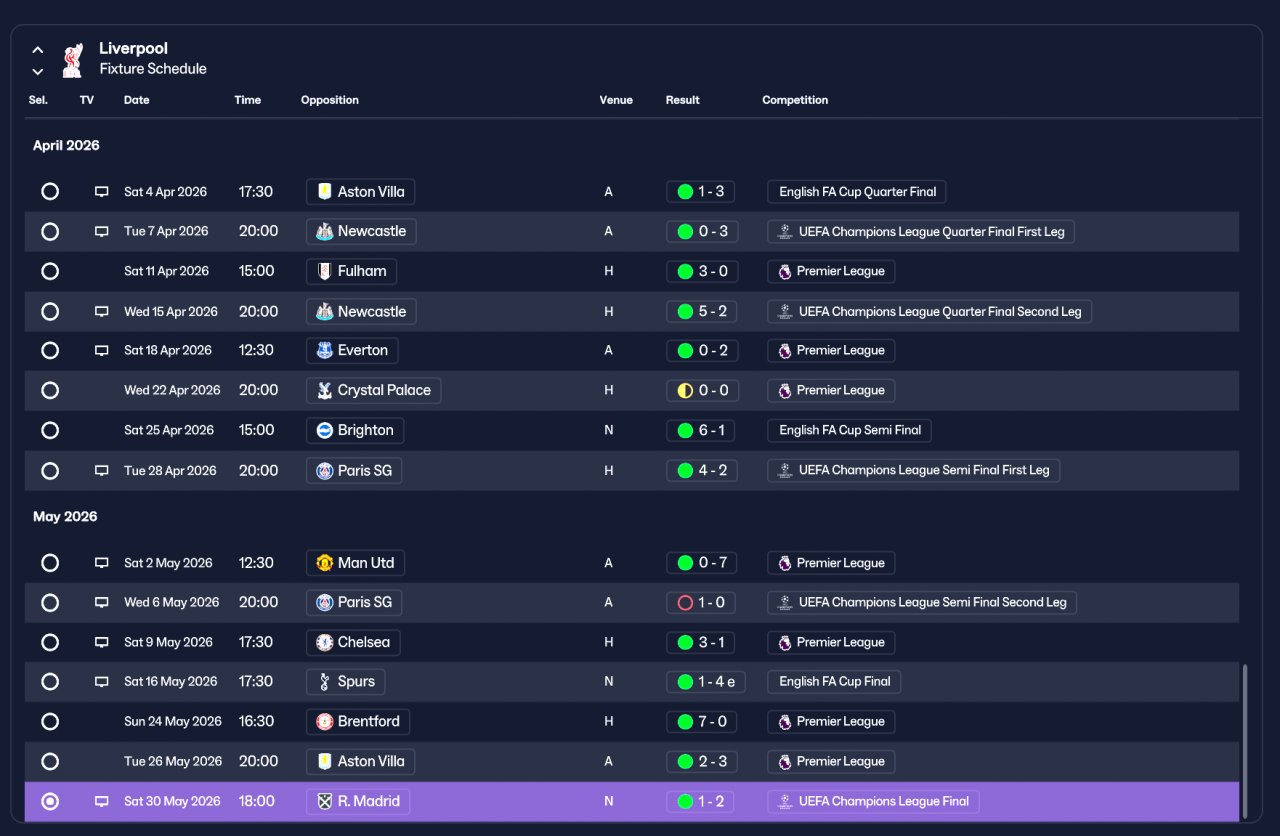Sort by the Time column header
1280x836 pixels.
[248, 100]
